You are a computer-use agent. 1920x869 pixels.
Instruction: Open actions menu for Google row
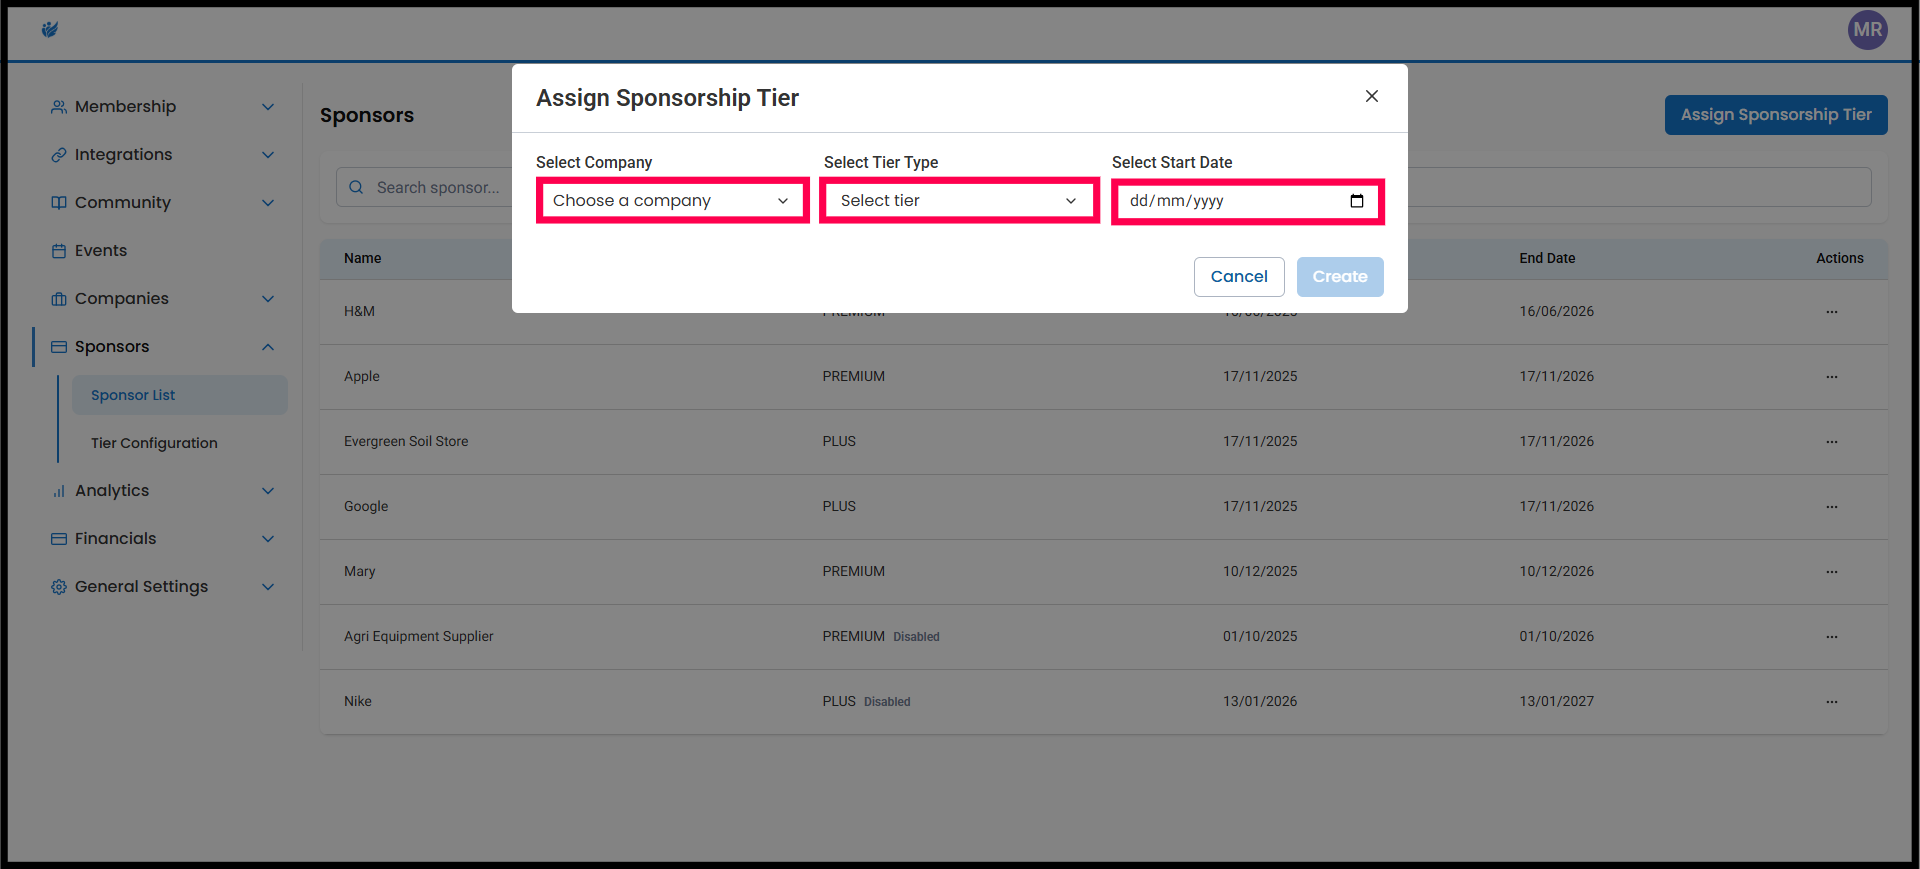point(1831,507)
